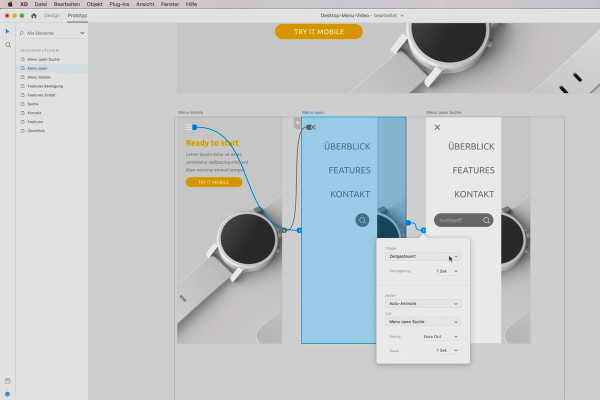Click the blue Menu open artboard title
Viewport: 600px width, 400px height.
click(x=313, y=113)
